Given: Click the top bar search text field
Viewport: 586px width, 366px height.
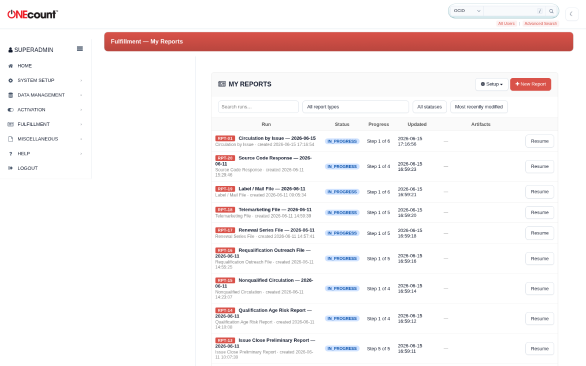Looking at the screenshot, I should click(514, 11).
